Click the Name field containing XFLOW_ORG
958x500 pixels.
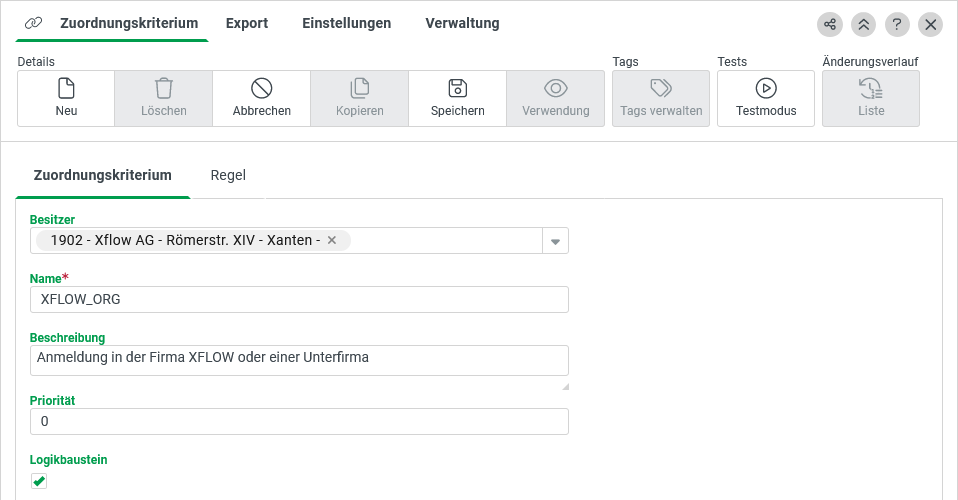point(299,299)
